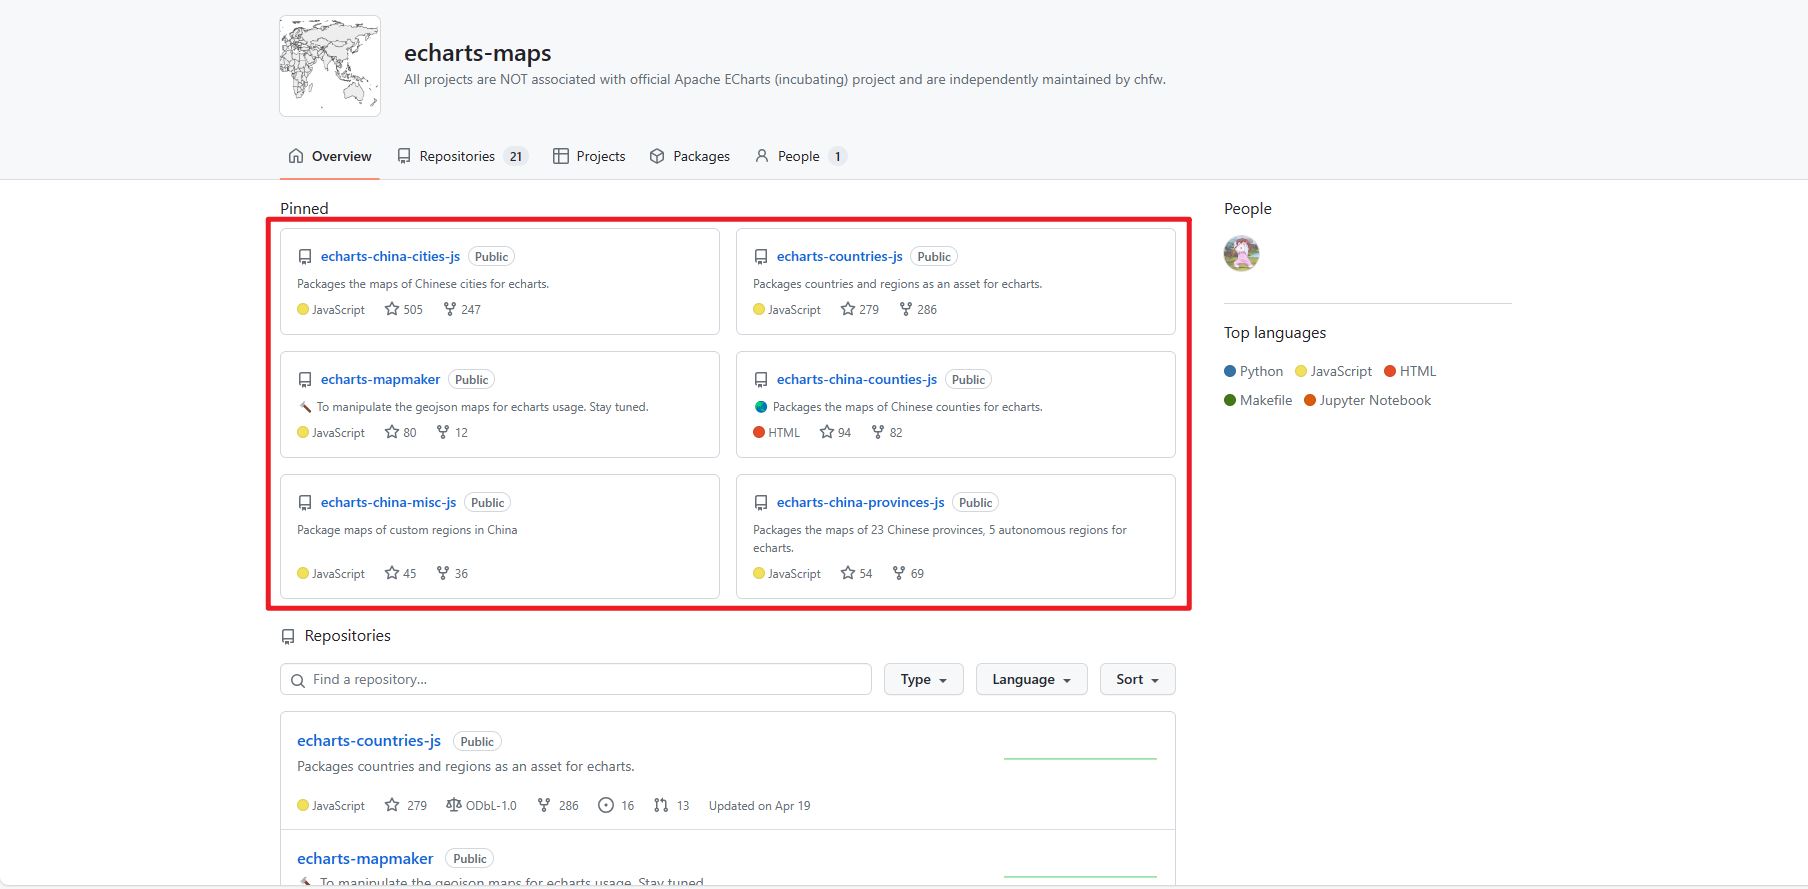Click the activity graph of echarts-countries-js

pyautogui.click(x=1080, y=759)
